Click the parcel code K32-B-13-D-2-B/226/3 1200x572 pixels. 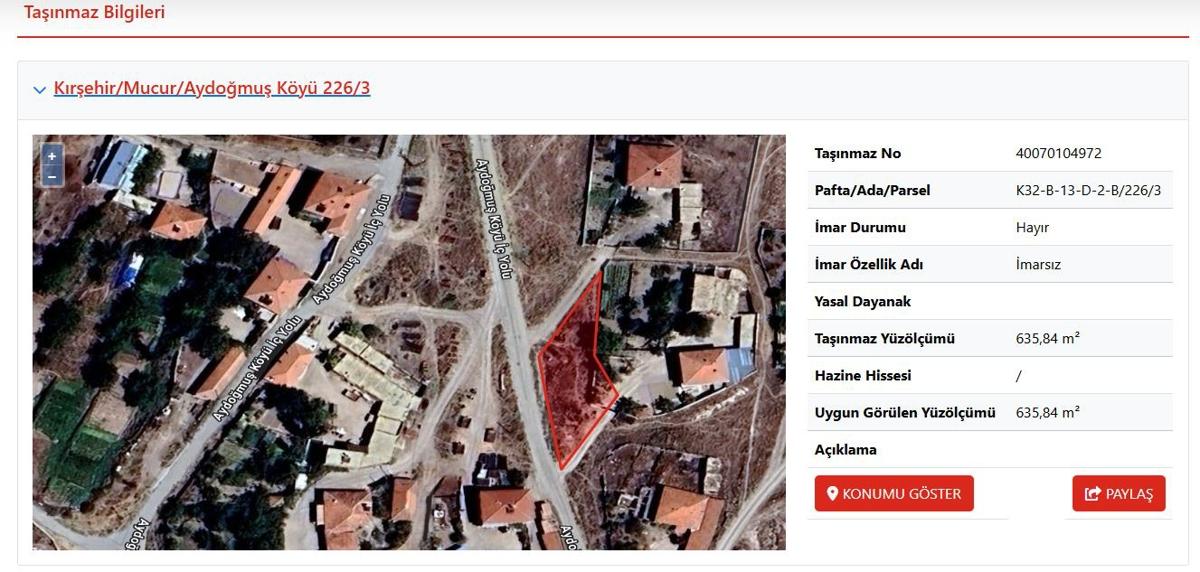tap(1088, 190)
